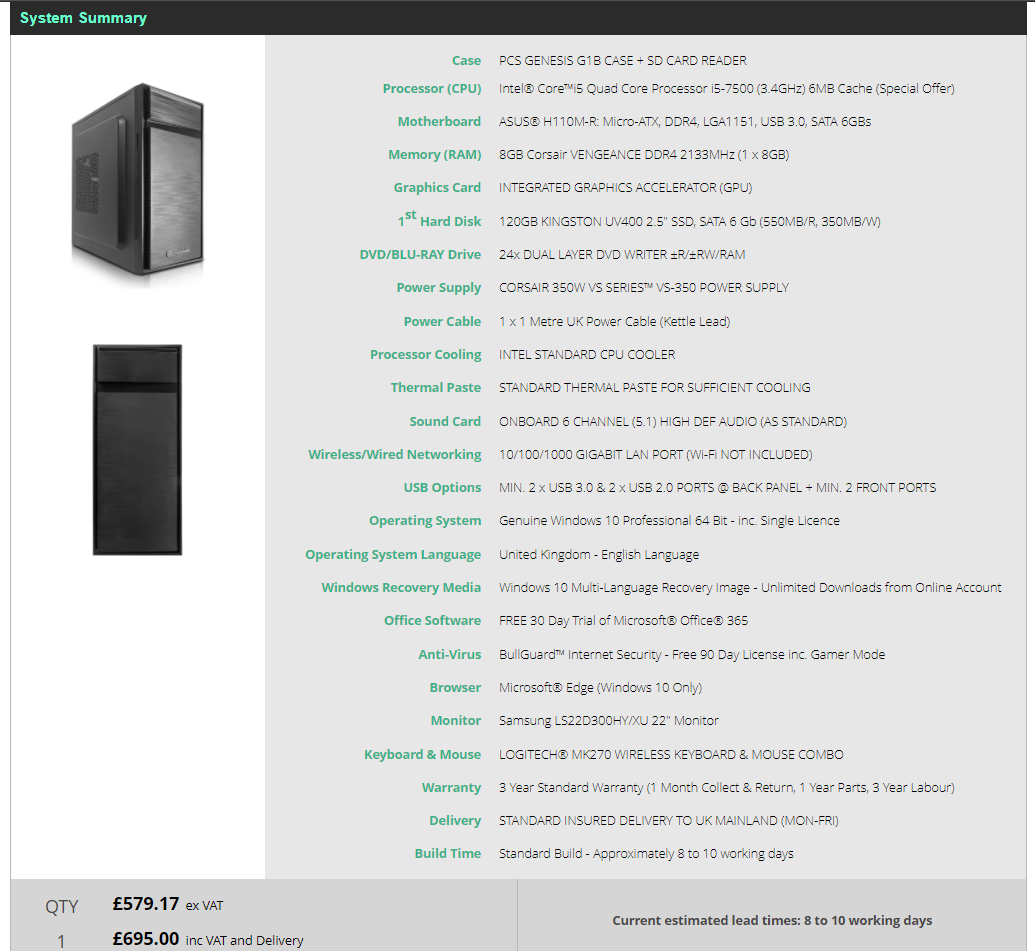Viewport: 1035px width, 951px height.
Task: Select the DVD/BLU-RAY Drive label
Action: point(420,254)
